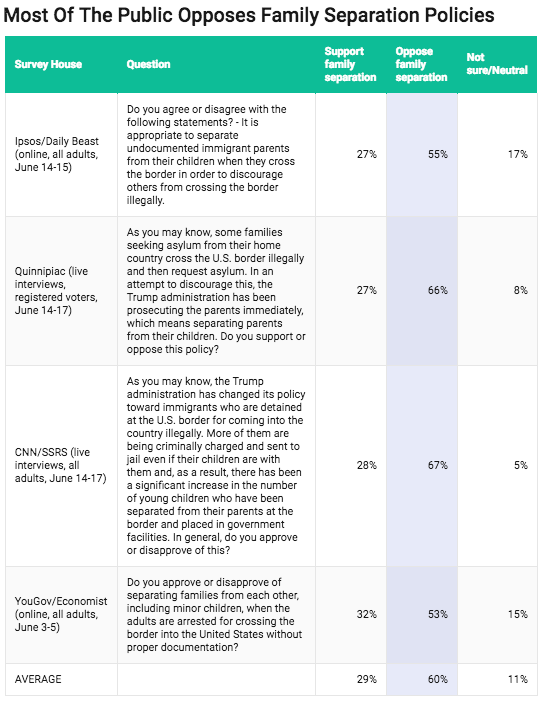Click the 55% oppose value for Ipsos
Screen dimensions: 550x703
437,154
